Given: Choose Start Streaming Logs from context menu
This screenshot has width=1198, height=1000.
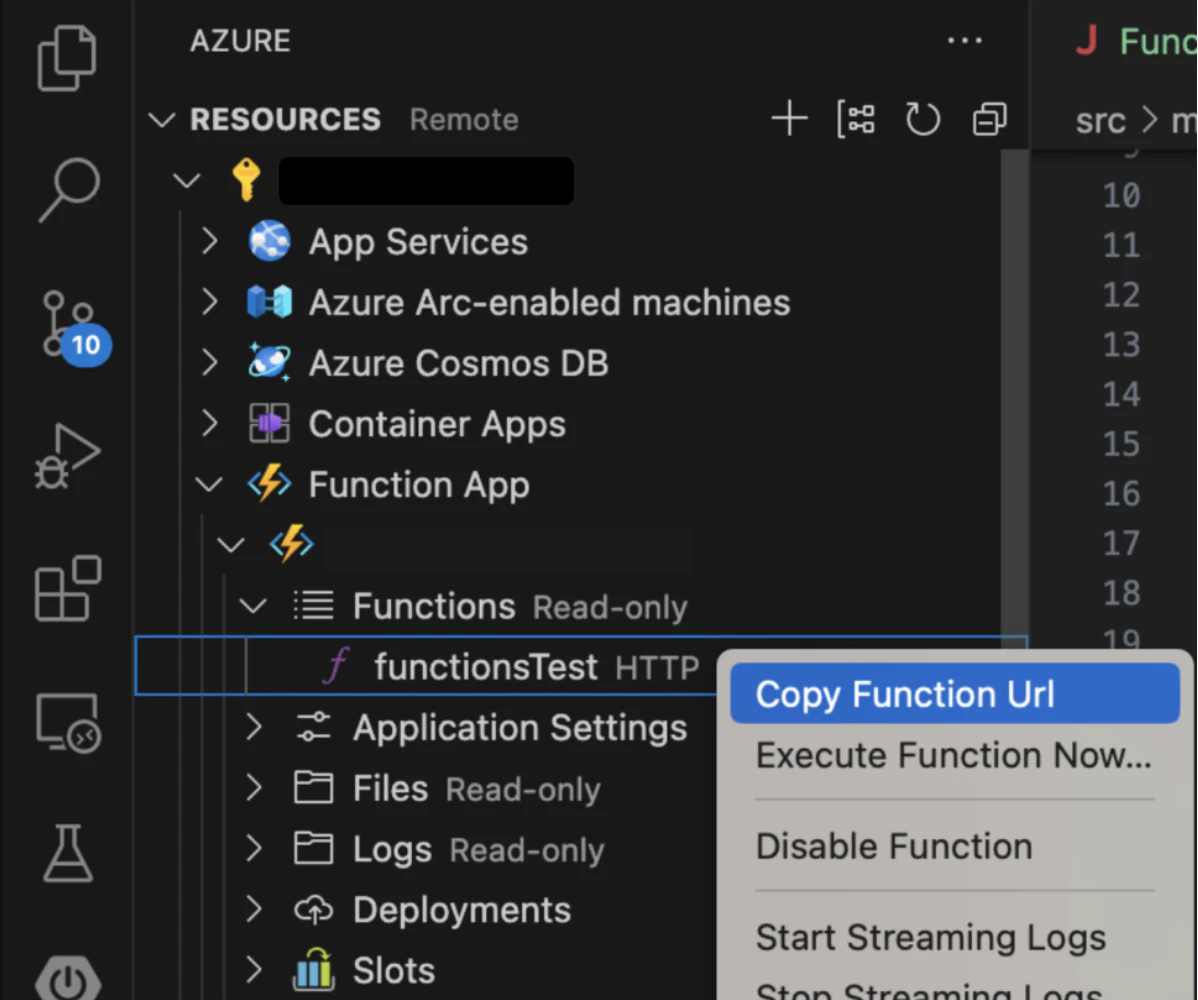Looking at the screenshot, I should pos(955,937).
